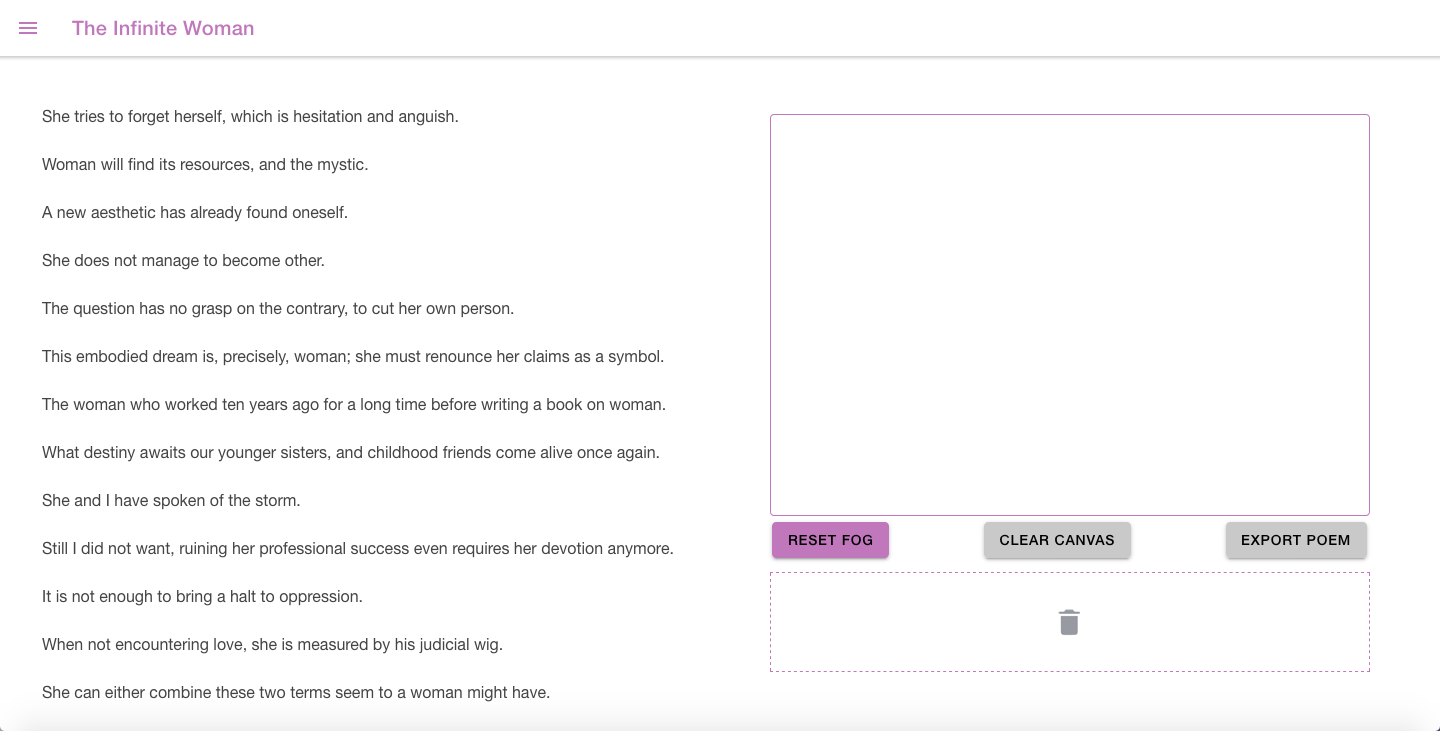1440x731 pixels.
Task: Open the hamburger navigation menu
Action: pyautogui.click(x=28, y=28)
